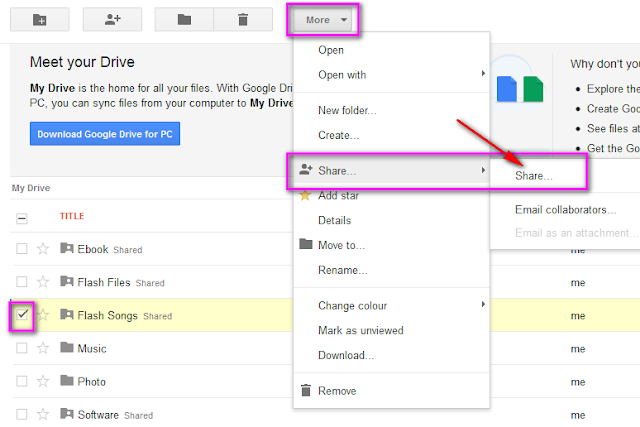Check the Photo row checkbox
Viewport: 640px width, 427px height.
coord(22,381)
